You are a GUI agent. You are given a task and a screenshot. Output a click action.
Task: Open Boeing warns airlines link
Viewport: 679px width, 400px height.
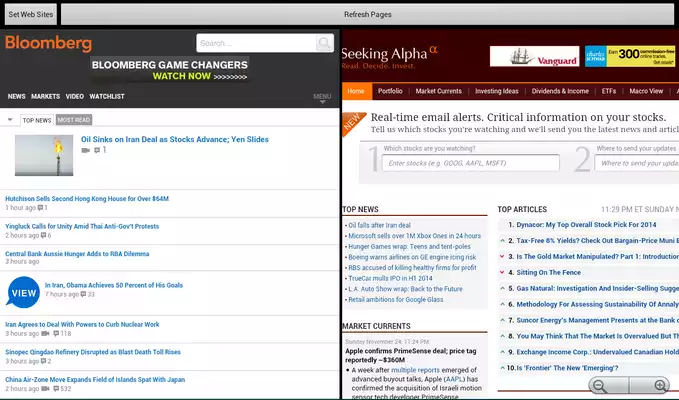(x=412, y=257)
